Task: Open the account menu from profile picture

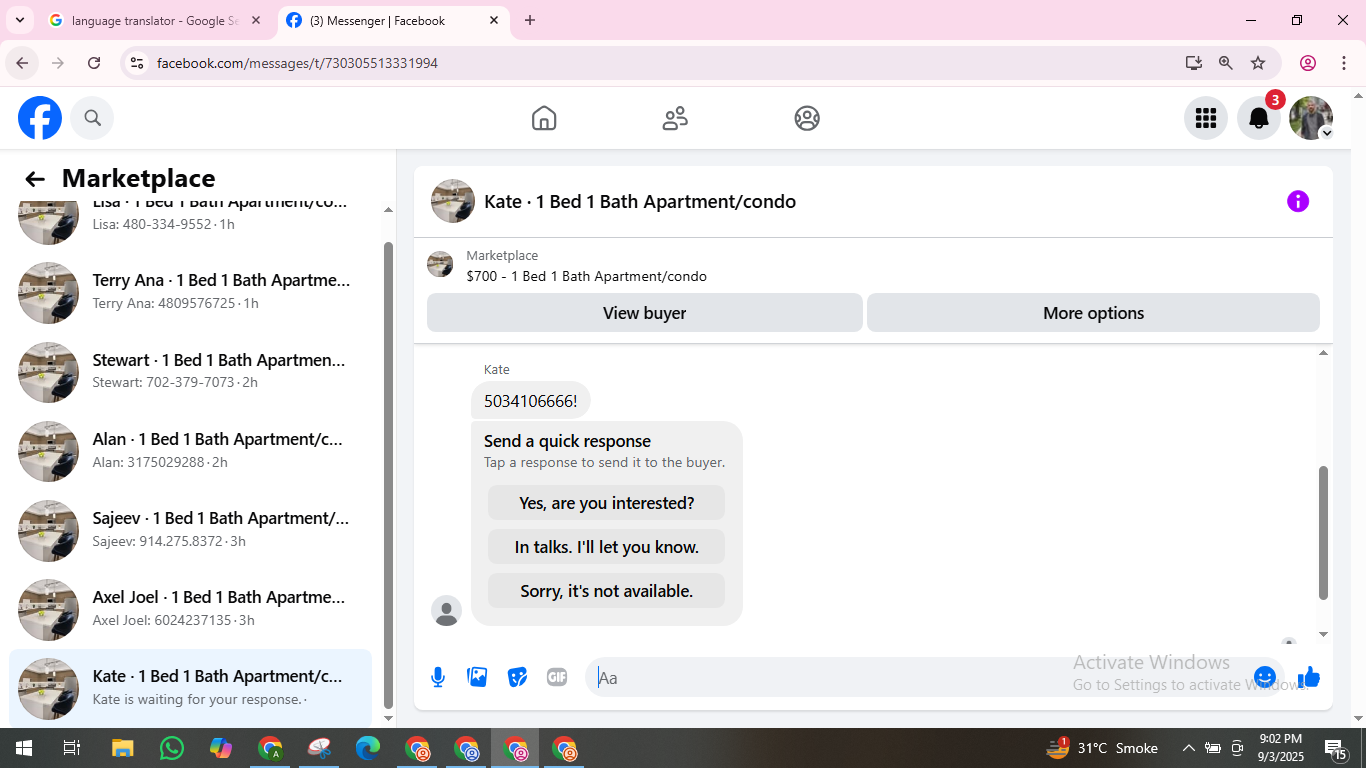Action: 1311,118
